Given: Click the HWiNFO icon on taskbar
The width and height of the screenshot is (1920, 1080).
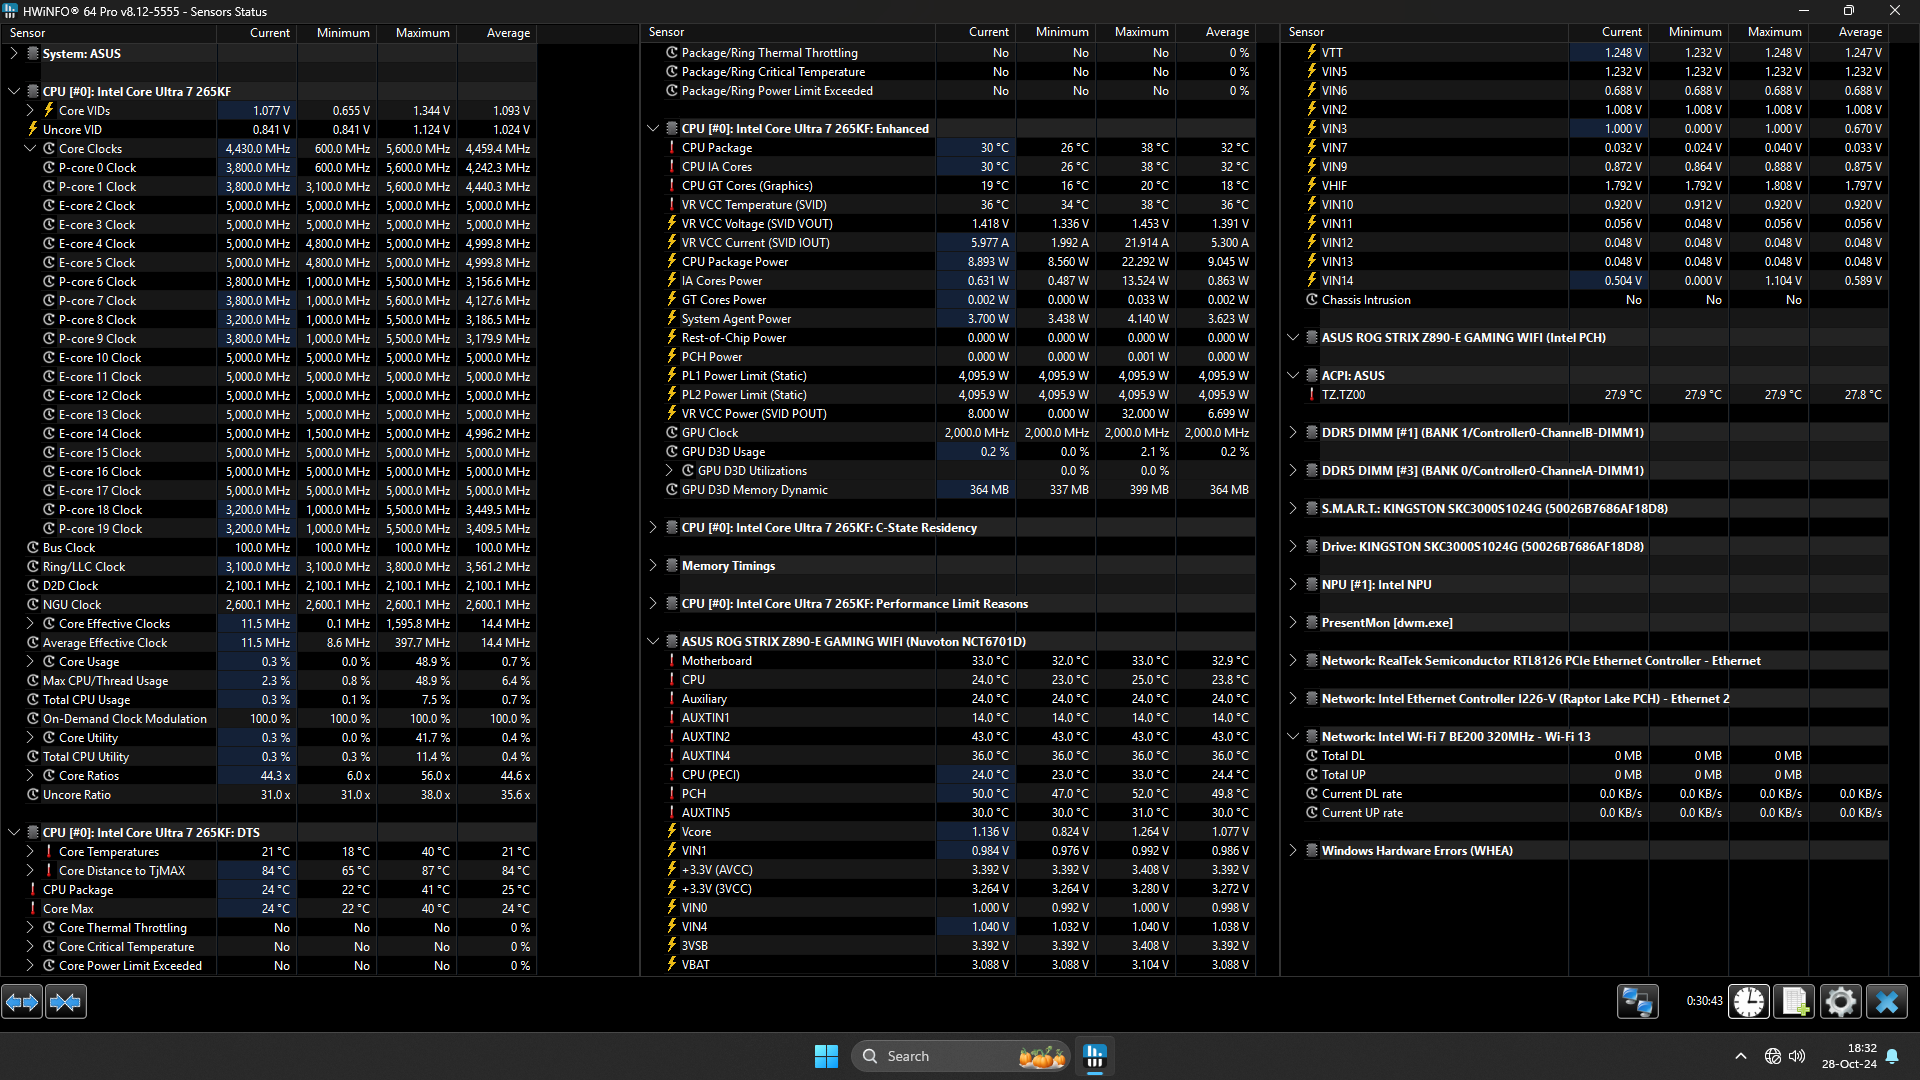Looking at the screenshot, I should [1095, 1056].
